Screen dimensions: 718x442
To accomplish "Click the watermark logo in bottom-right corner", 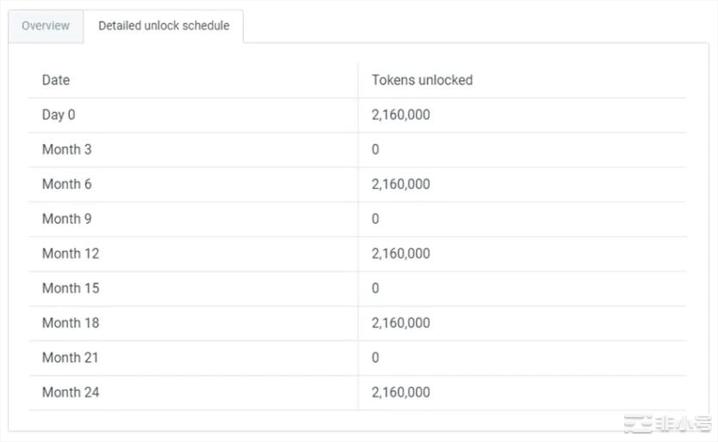I will click(x=668, y=425).
